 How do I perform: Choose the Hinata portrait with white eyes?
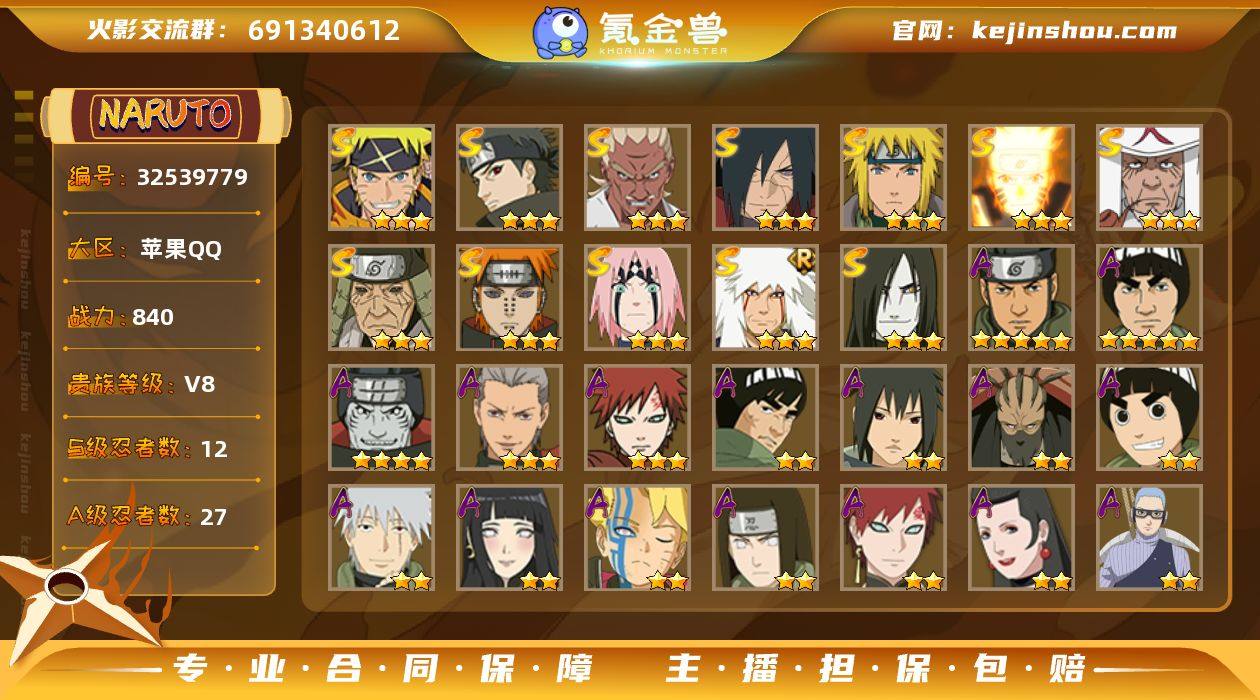click(x=510, y=538)
